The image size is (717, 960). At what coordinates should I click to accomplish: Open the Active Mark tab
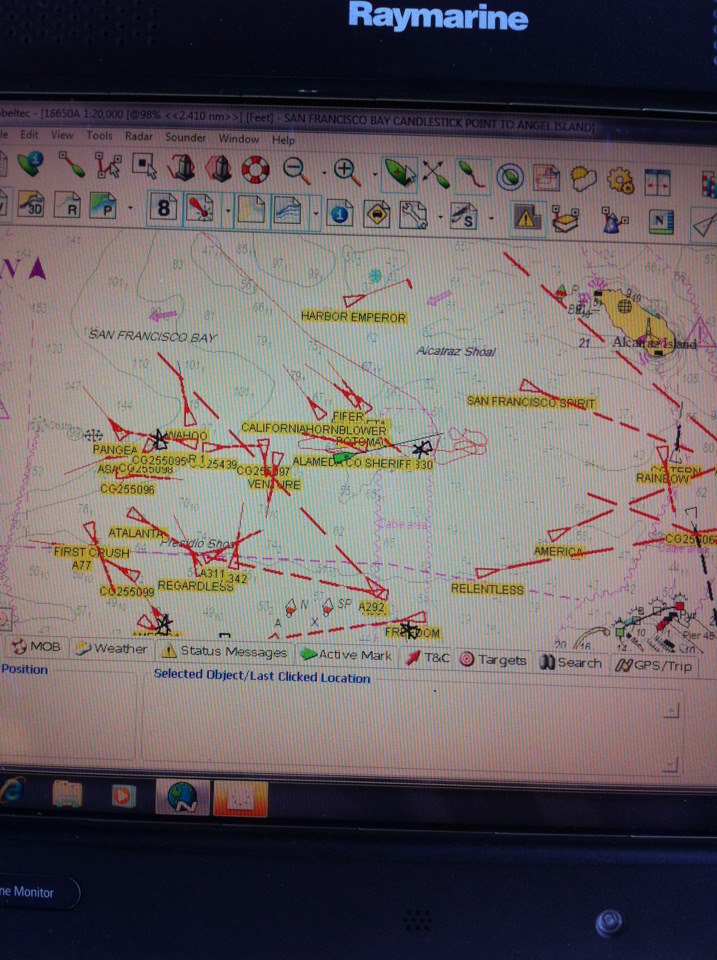346,654
